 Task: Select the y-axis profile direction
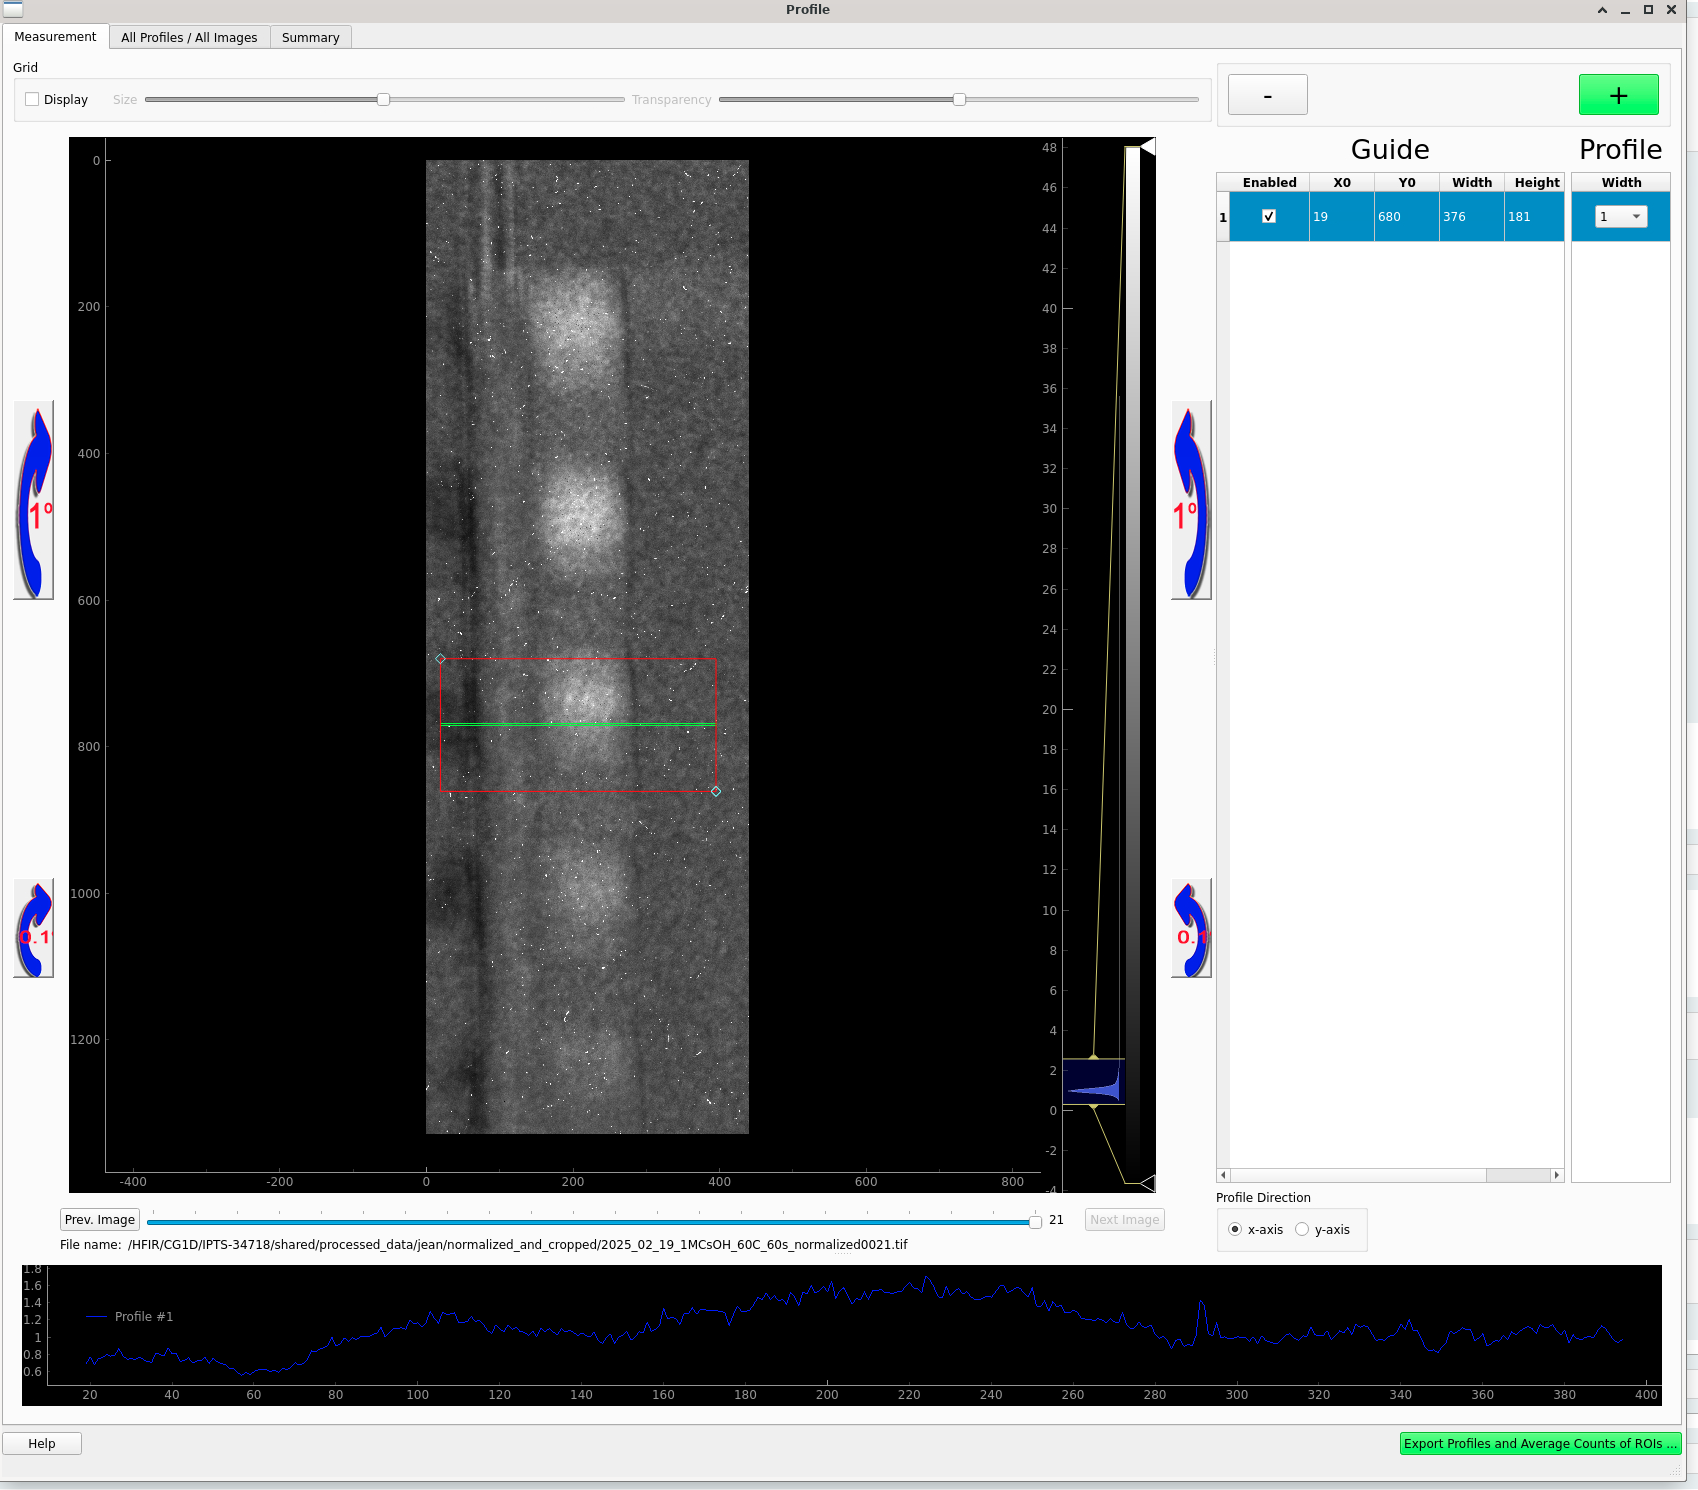(1302, 1229)
